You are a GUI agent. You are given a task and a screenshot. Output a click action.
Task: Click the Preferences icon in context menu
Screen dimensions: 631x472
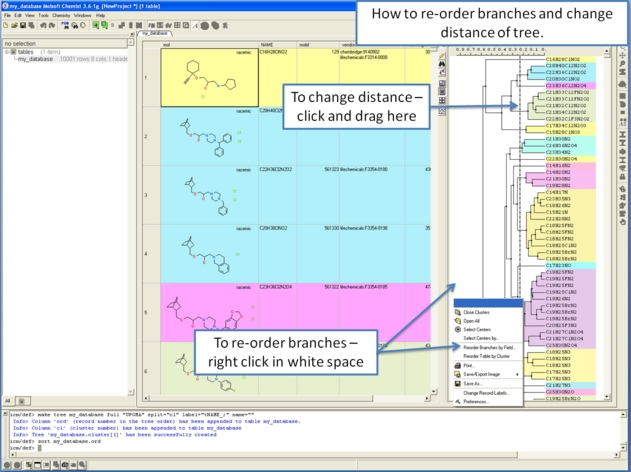457,401
